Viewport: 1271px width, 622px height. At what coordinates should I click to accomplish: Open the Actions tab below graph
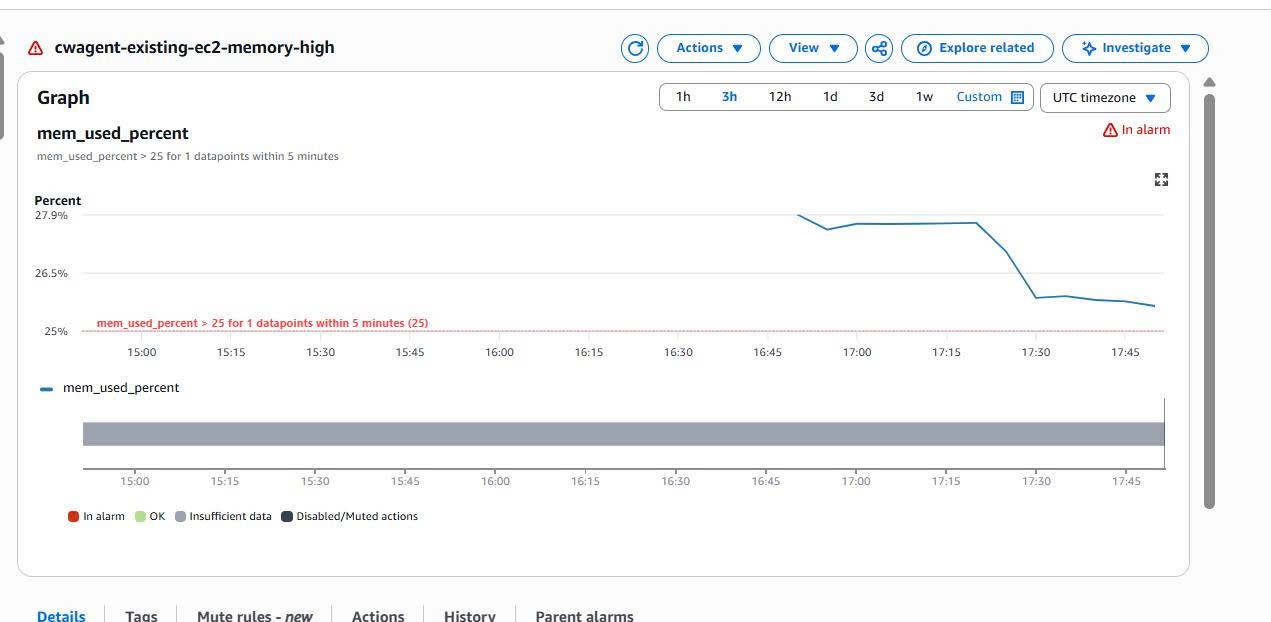378,615
